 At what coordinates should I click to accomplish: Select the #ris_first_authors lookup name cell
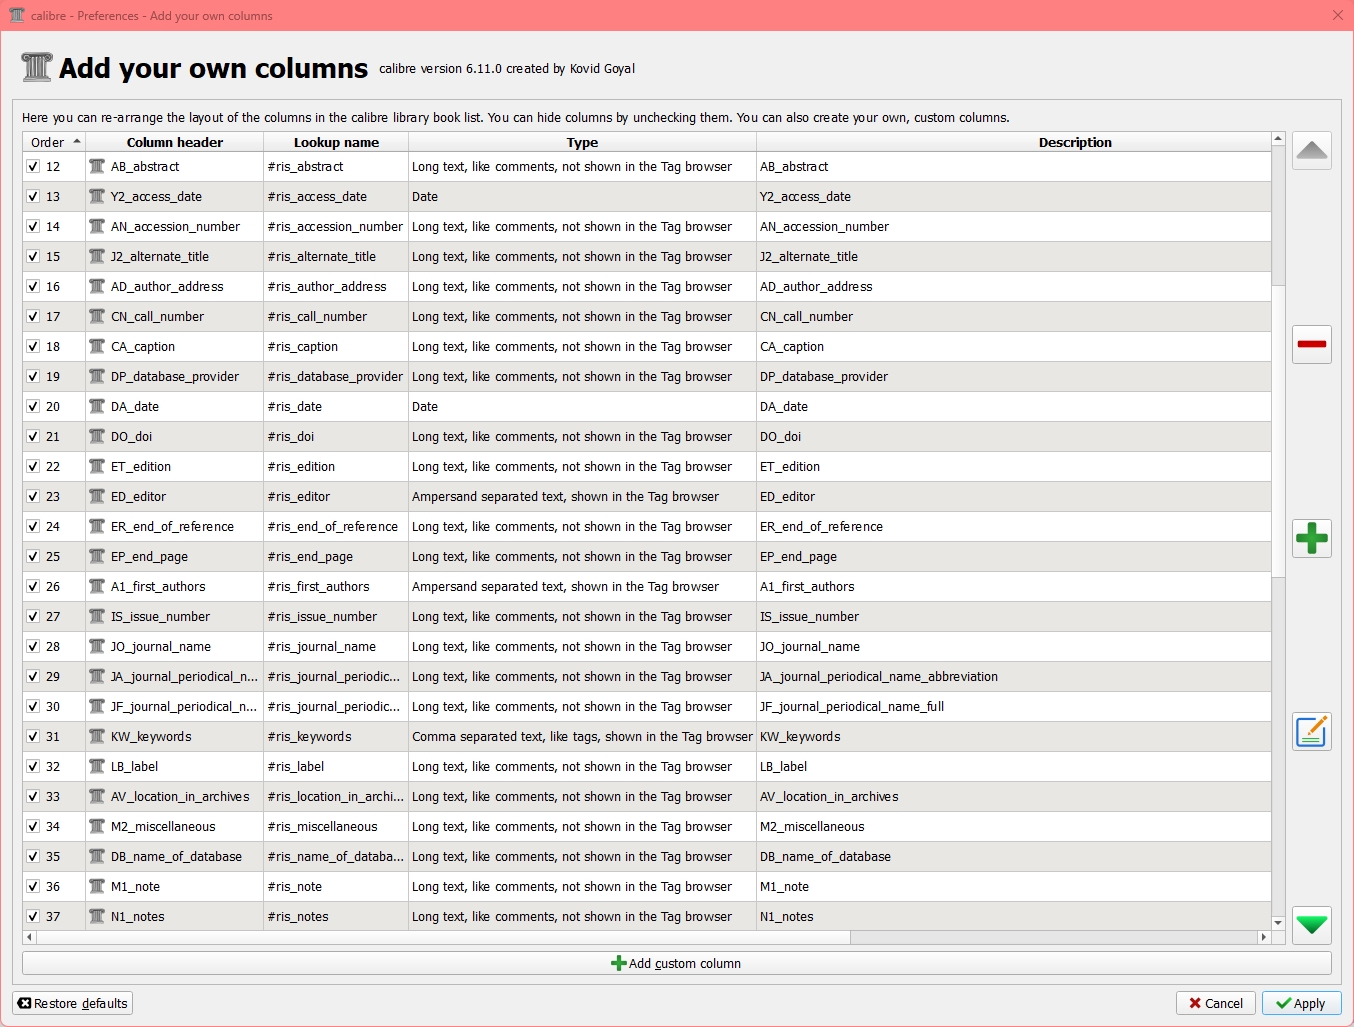[336, 587]
